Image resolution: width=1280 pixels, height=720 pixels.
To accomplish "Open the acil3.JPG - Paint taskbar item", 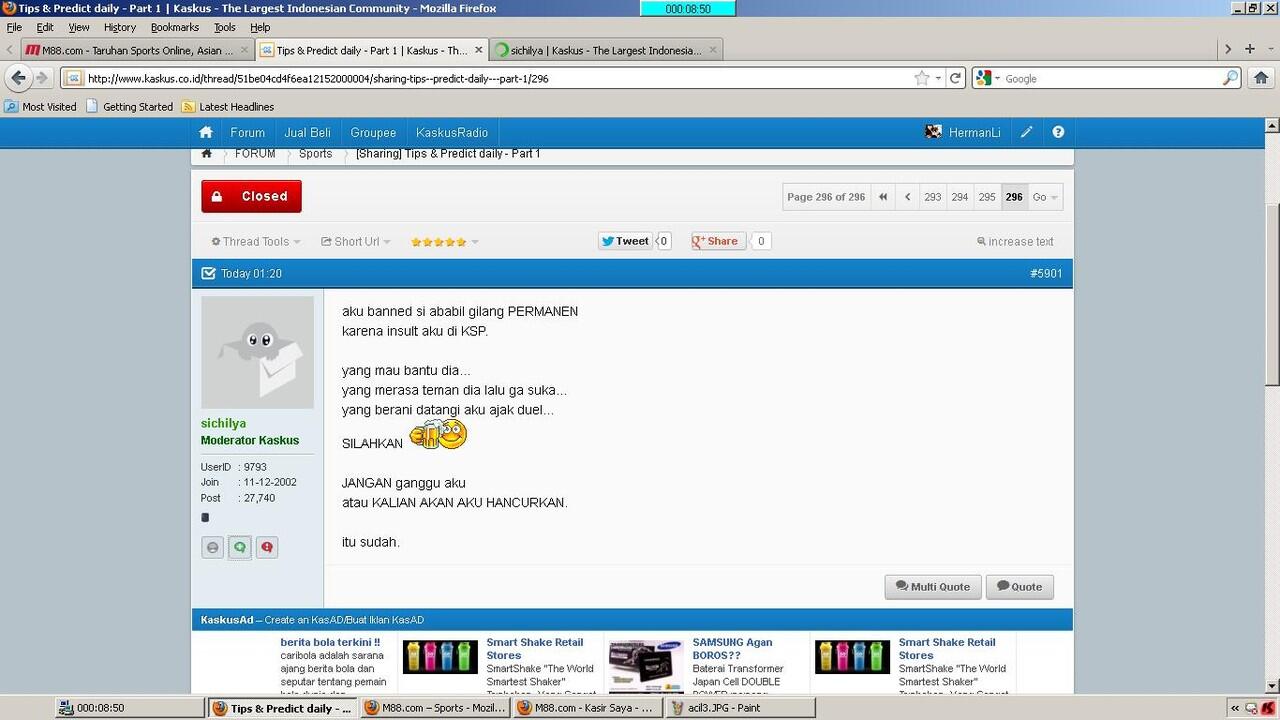I will click(740, 708).
